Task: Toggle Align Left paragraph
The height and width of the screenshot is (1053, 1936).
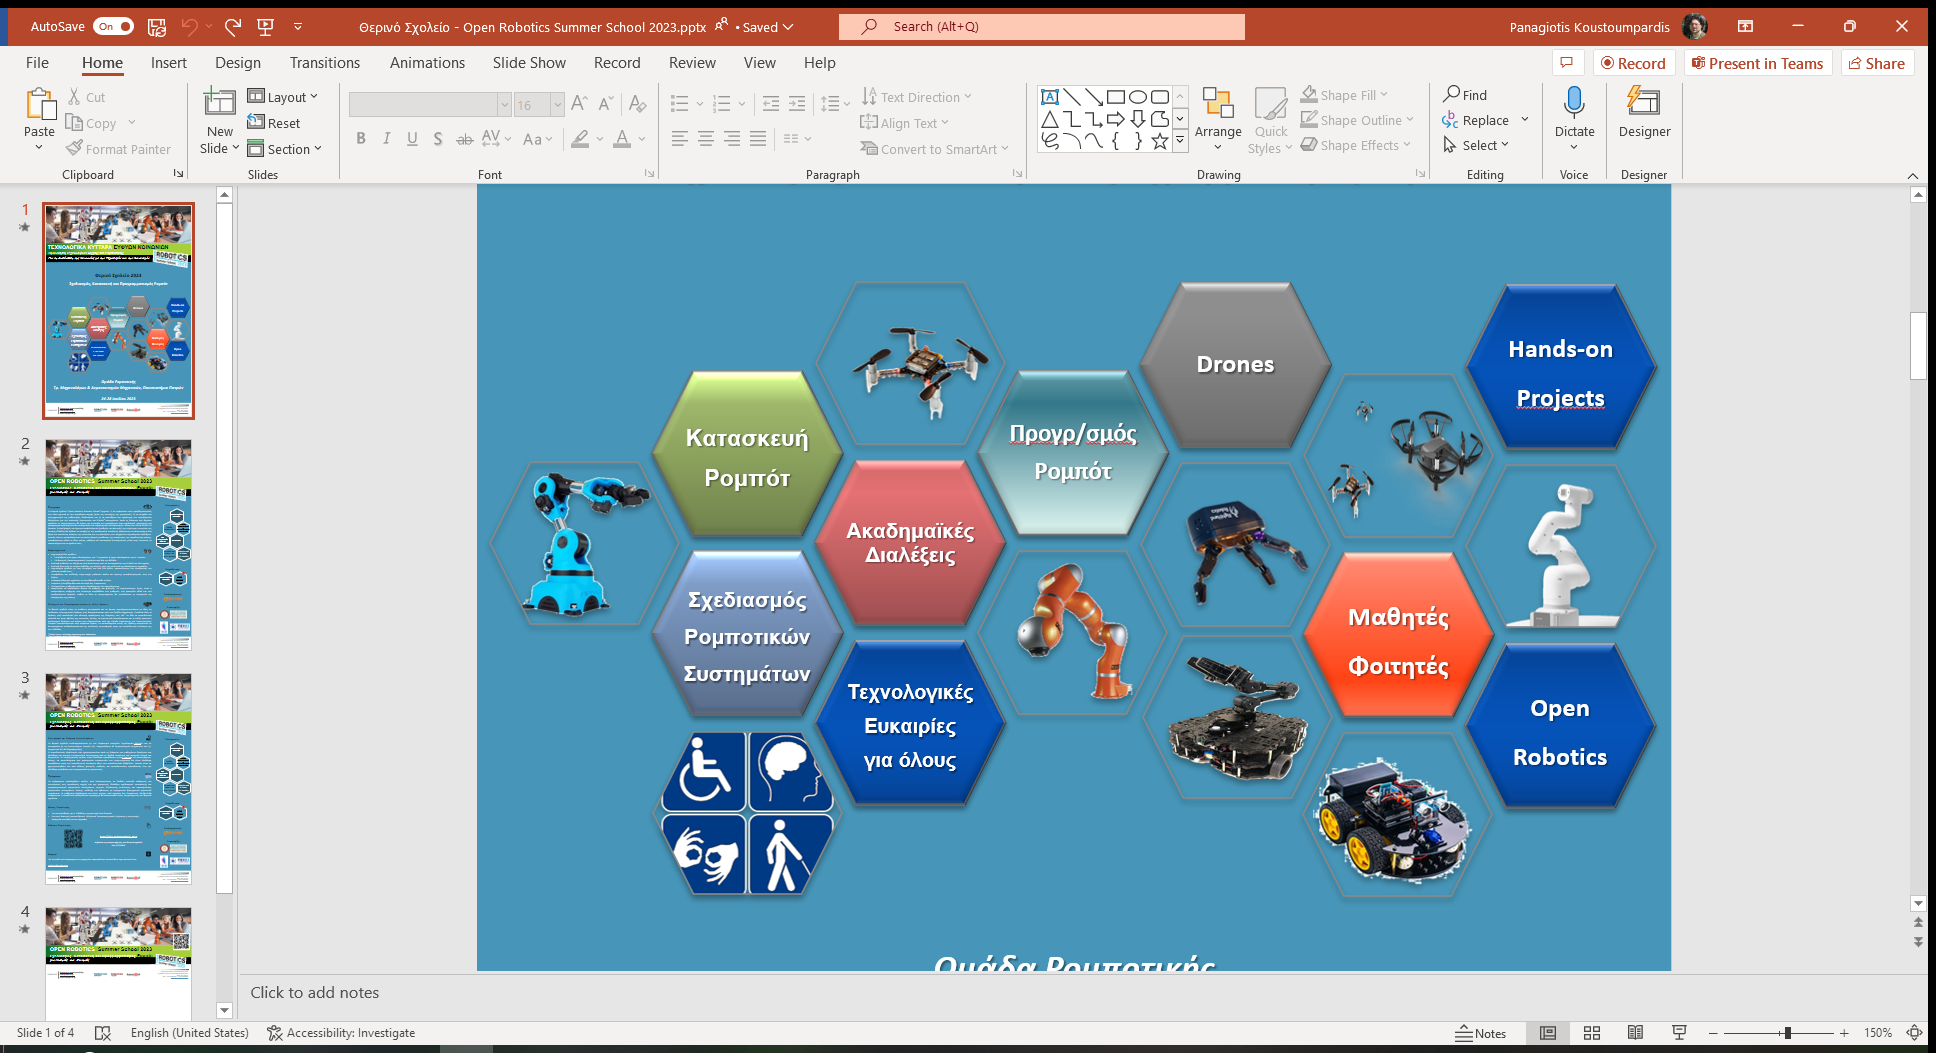Action: (680, 139)
